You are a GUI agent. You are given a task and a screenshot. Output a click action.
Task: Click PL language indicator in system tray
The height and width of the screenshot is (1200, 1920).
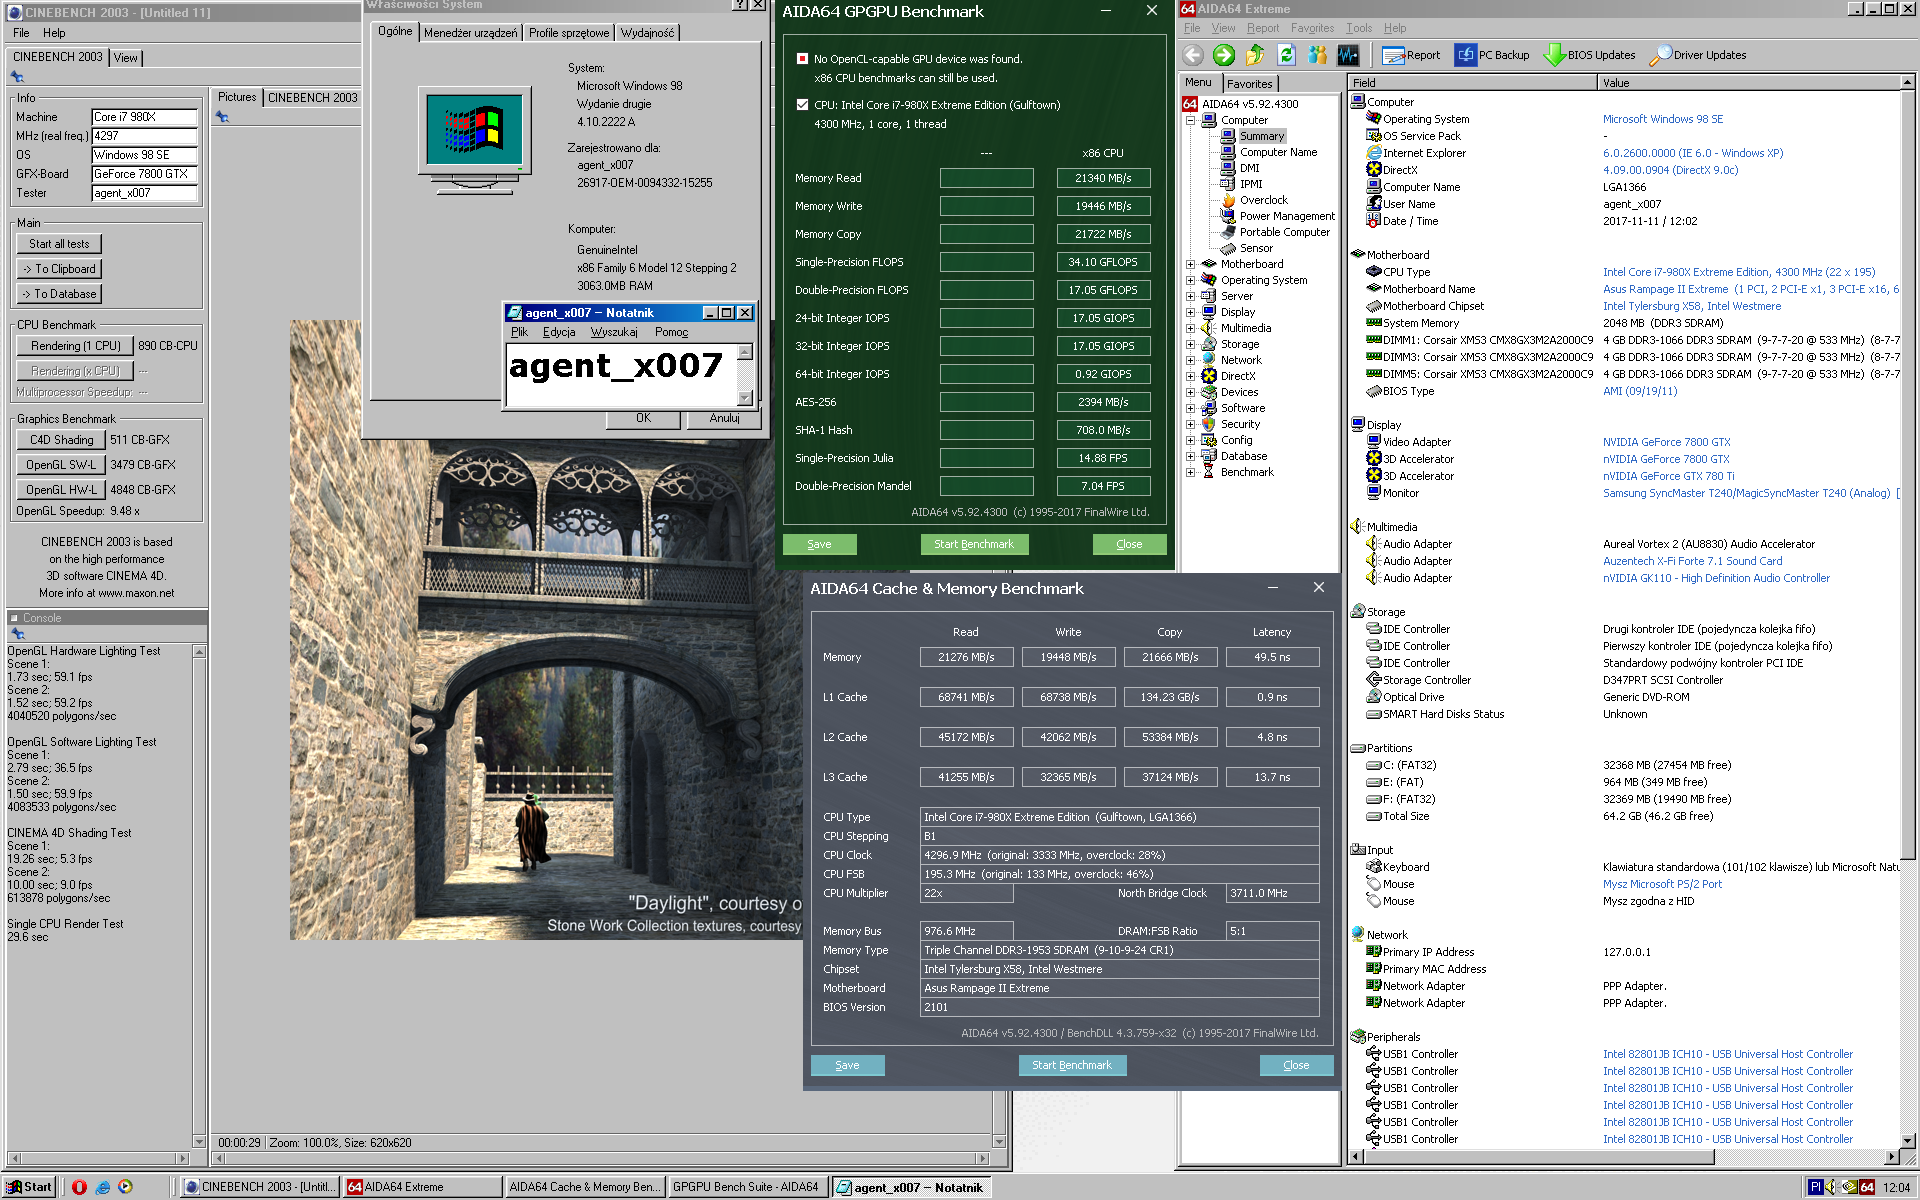click(1815, 1187)
